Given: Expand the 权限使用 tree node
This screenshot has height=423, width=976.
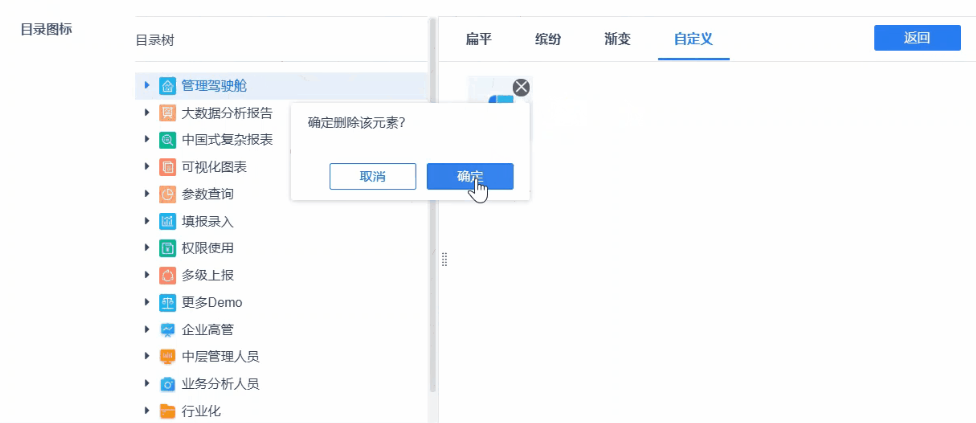Looking at the screenshot, I should [147, 248].
